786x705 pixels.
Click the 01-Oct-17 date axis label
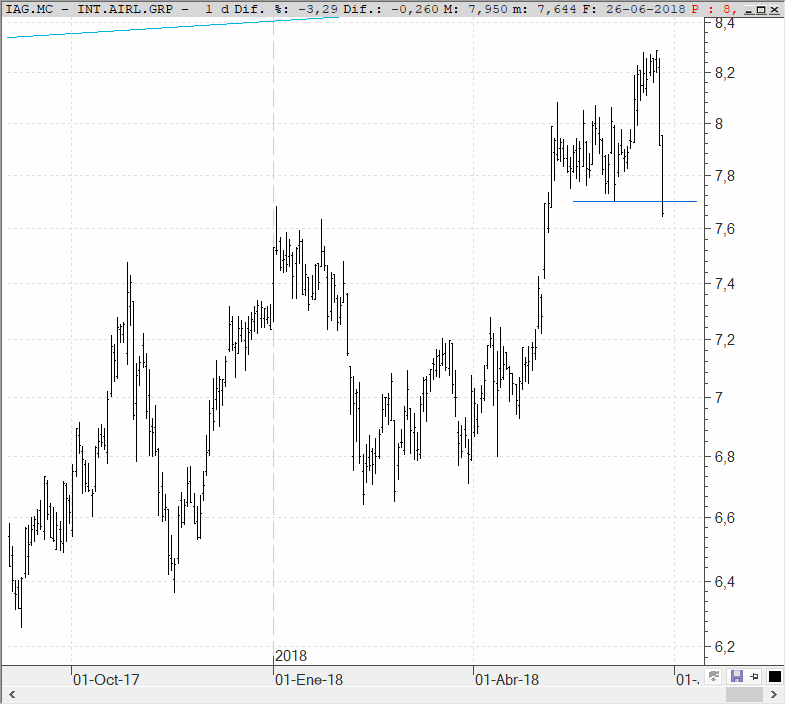click(106, 680)
